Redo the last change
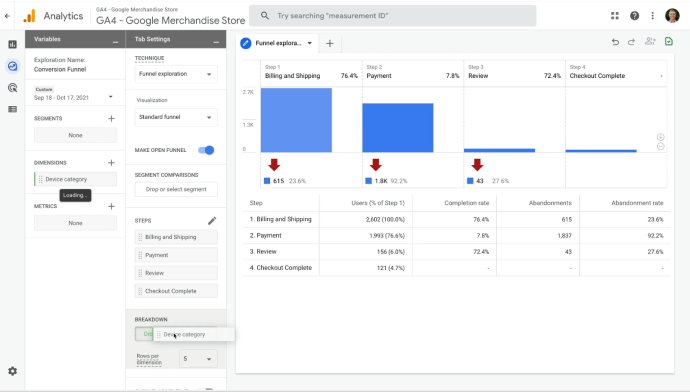Screen dimensions: 690x392 [631, 42]
